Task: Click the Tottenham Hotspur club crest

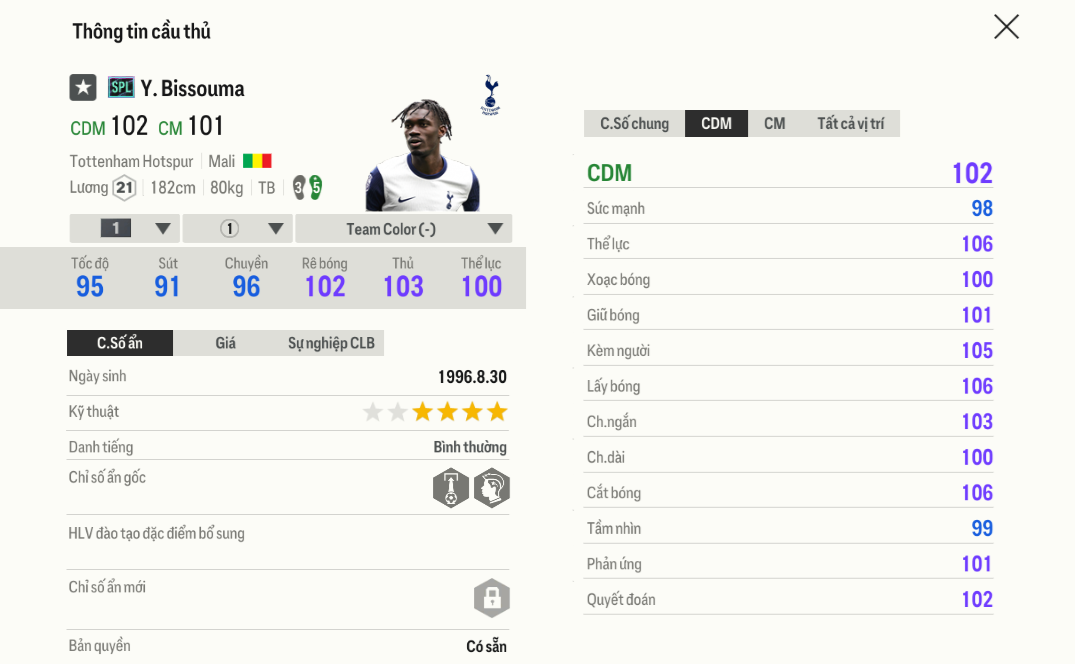Action: [x=490, y=94]
